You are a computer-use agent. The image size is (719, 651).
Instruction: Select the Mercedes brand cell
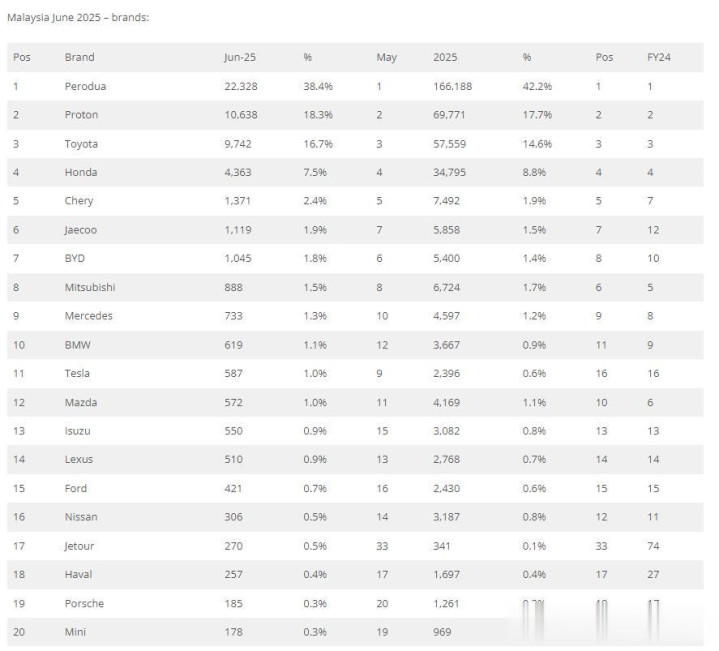pos(88,316)
